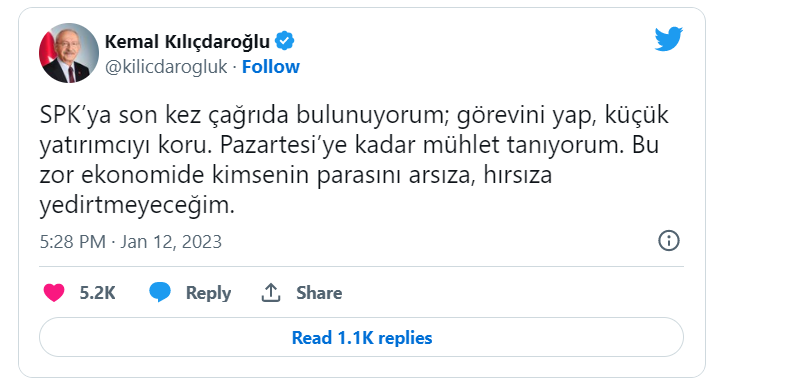Click the blue verified checkmark badge
This screenshot has width=794, height=389.
(x=285, y=42)
